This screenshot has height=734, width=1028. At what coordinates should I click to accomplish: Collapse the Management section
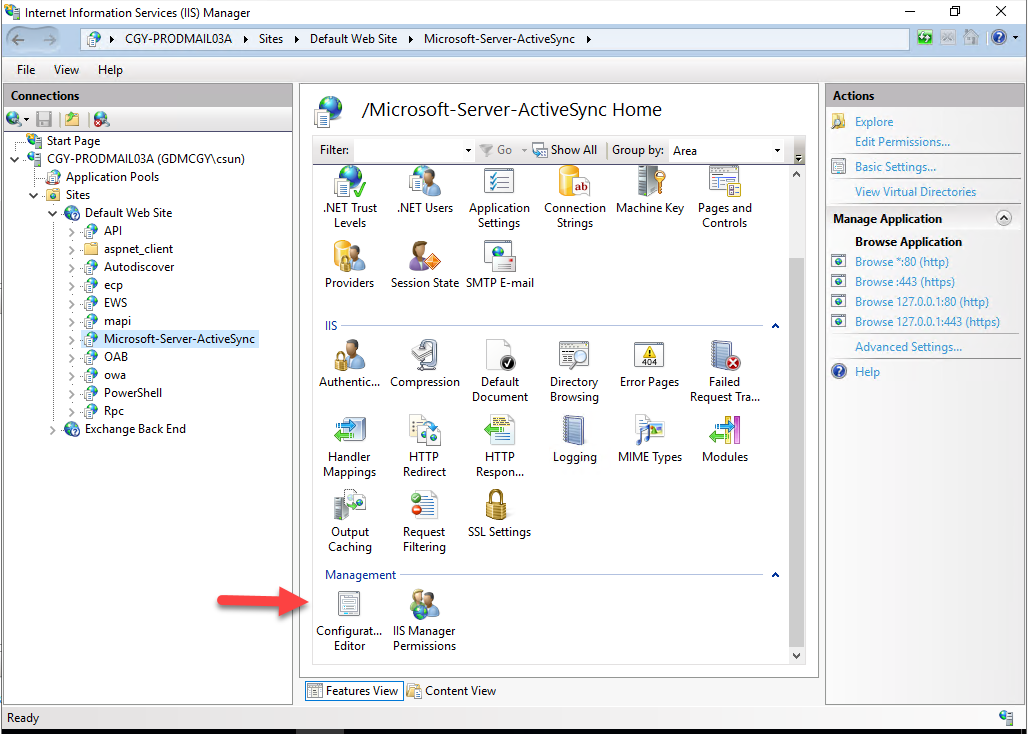775,575
